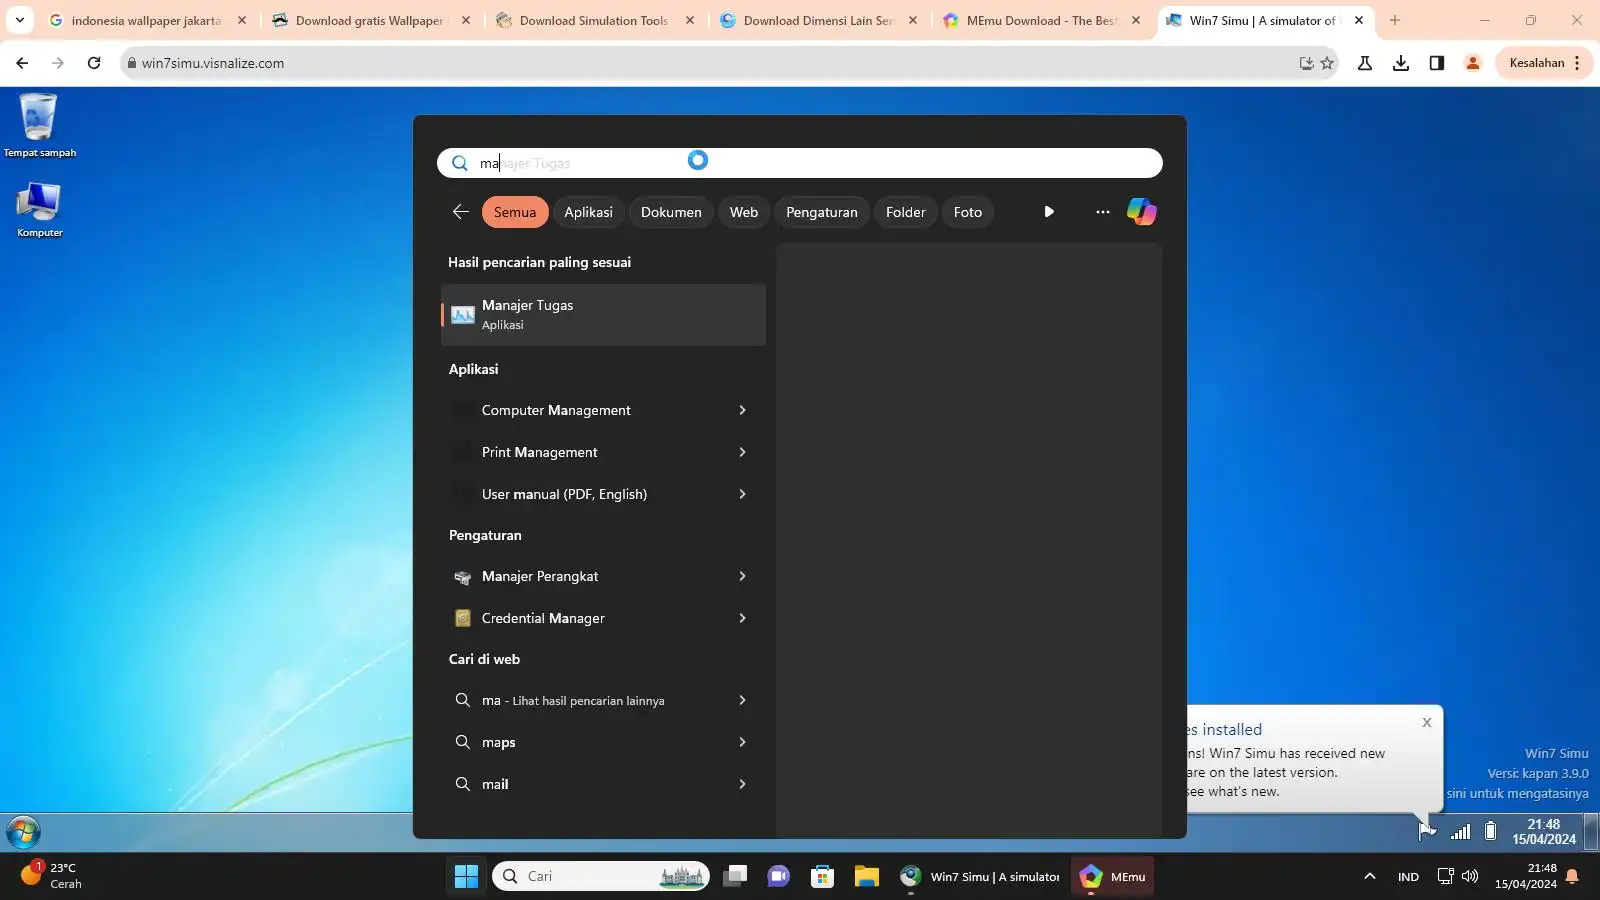Launch the chat app from taskbar
Screen dimensions: 1600x900
tap(778, 877)
